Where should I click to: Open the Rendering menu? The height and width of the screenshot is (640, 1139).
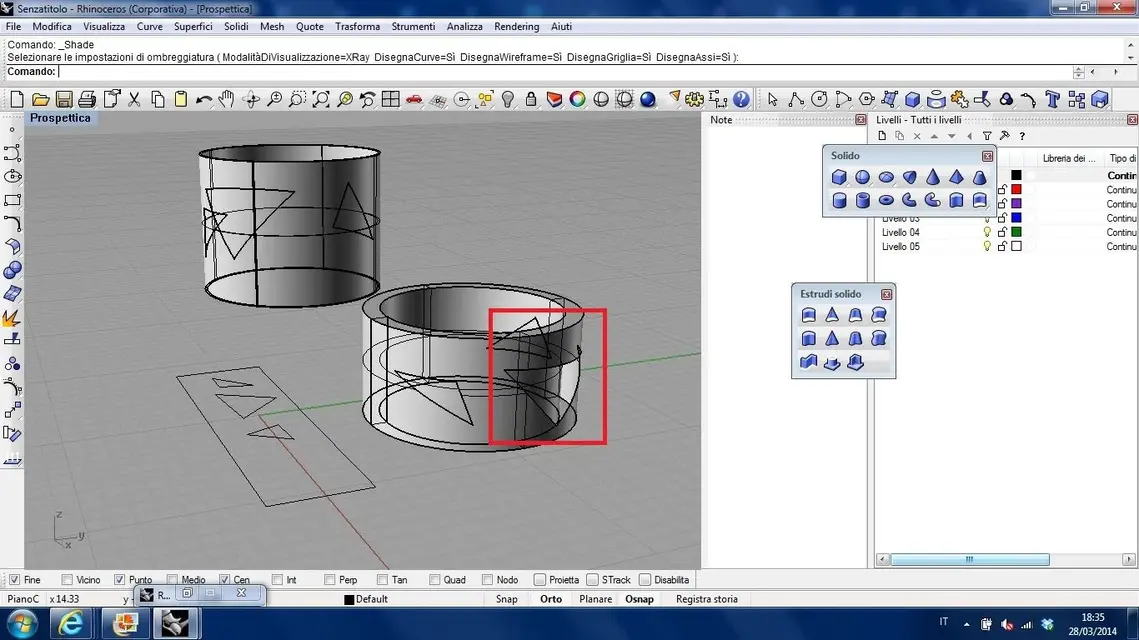pyautogui.click(x=516, y=26)
